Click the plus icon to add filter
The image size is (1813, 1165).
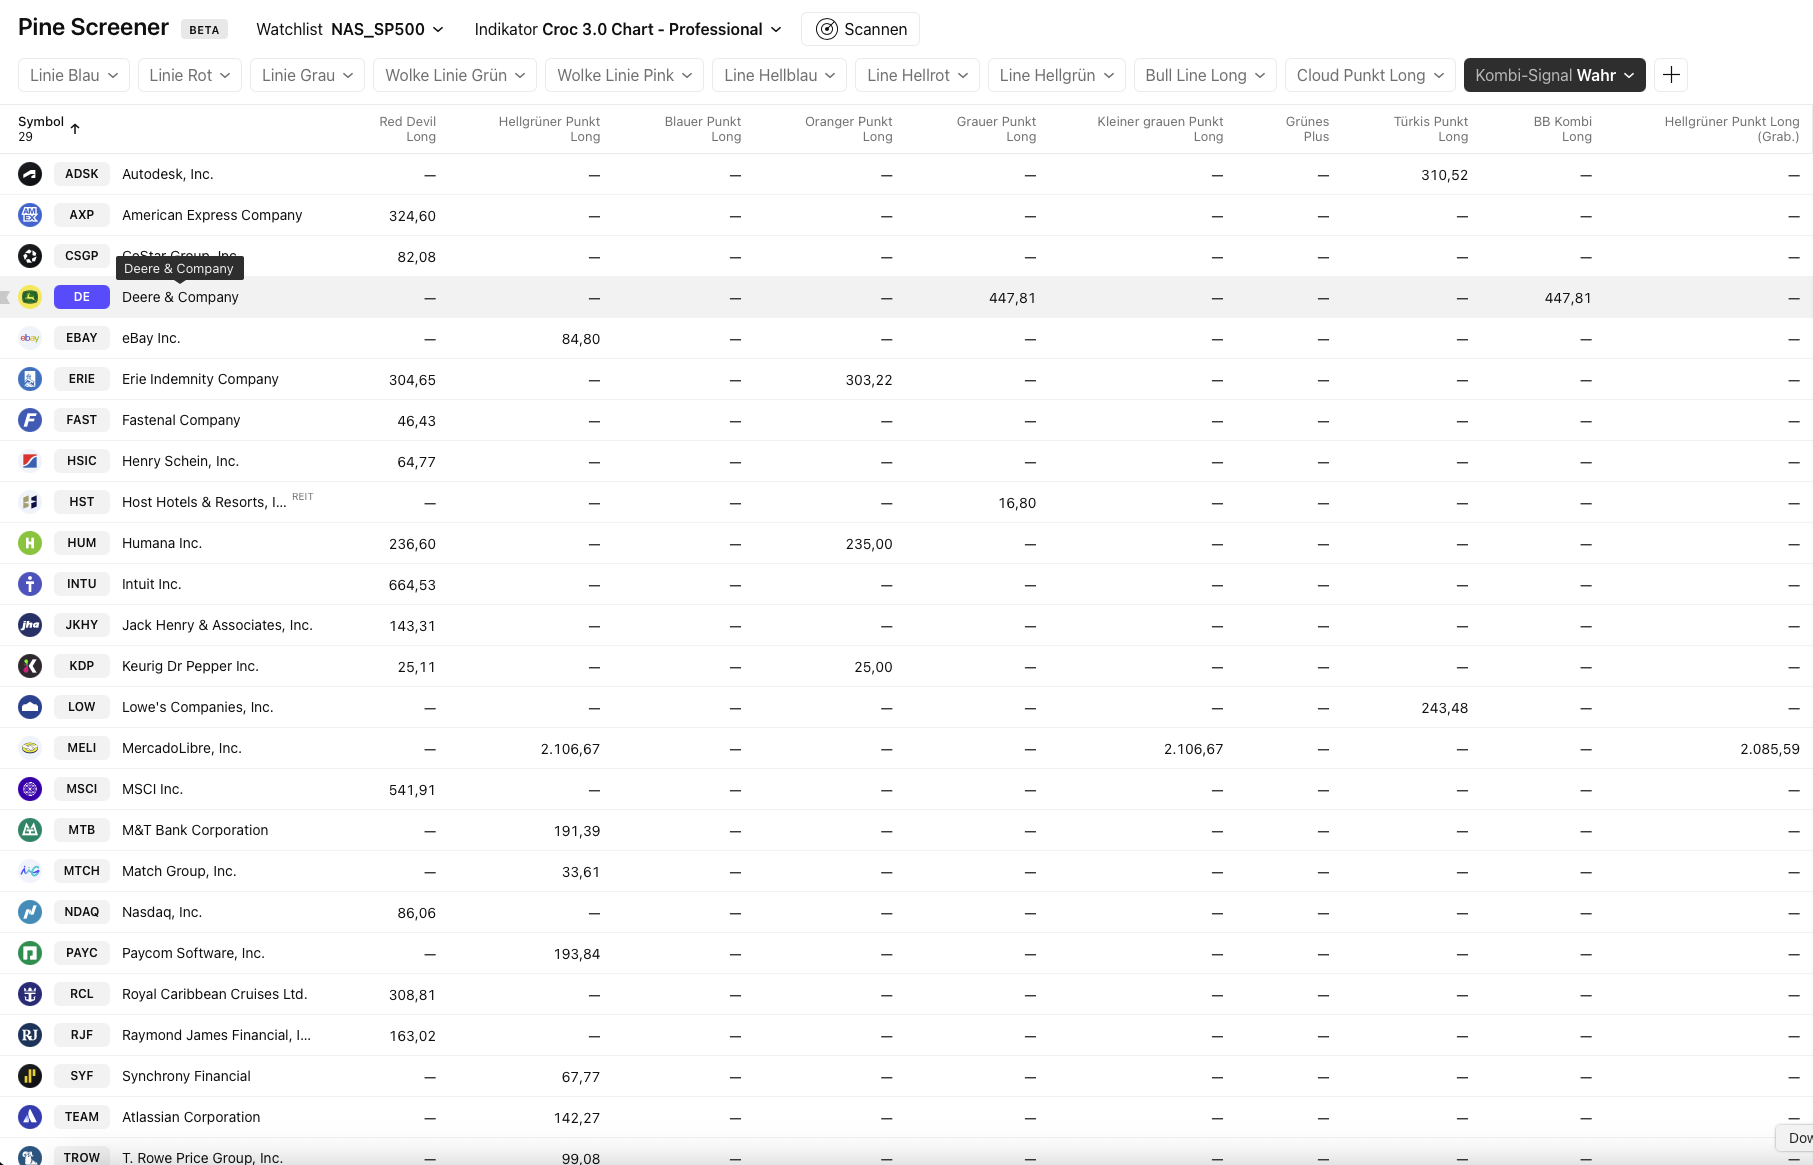click(1671, 75)
